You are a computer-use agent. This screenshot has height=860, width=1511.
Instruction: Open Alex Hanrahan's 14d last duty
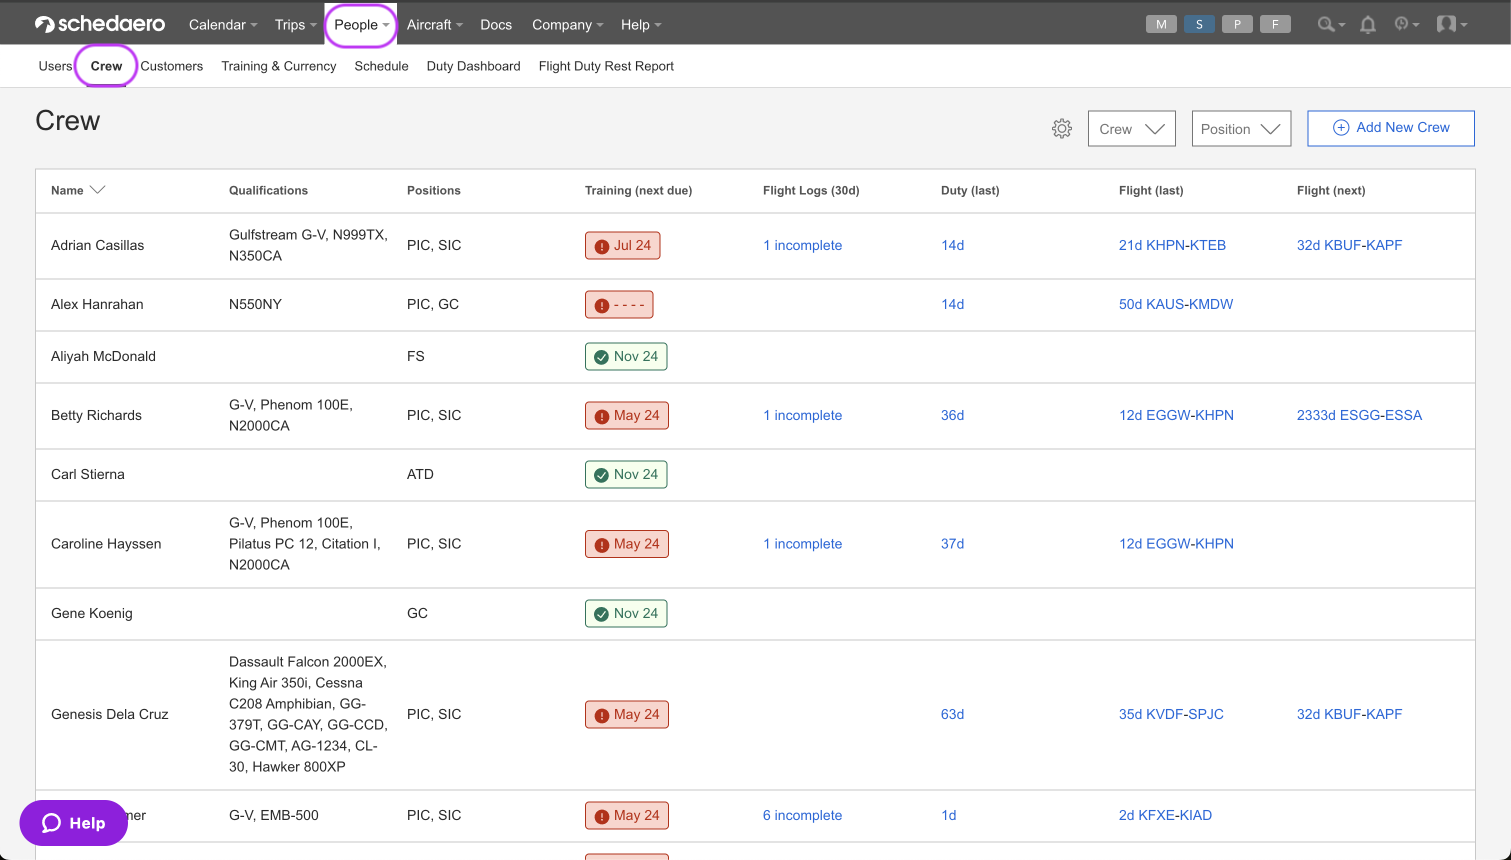coord(953,304)
